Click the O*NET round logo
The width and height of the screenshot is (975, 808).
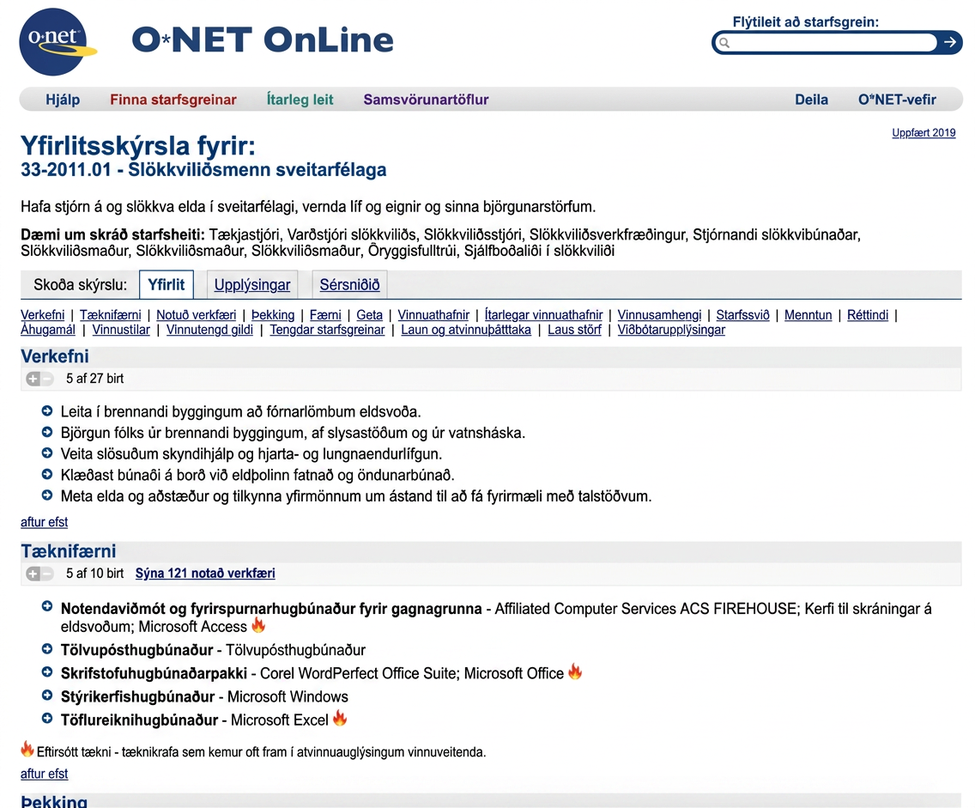click(x=57, y=42)
